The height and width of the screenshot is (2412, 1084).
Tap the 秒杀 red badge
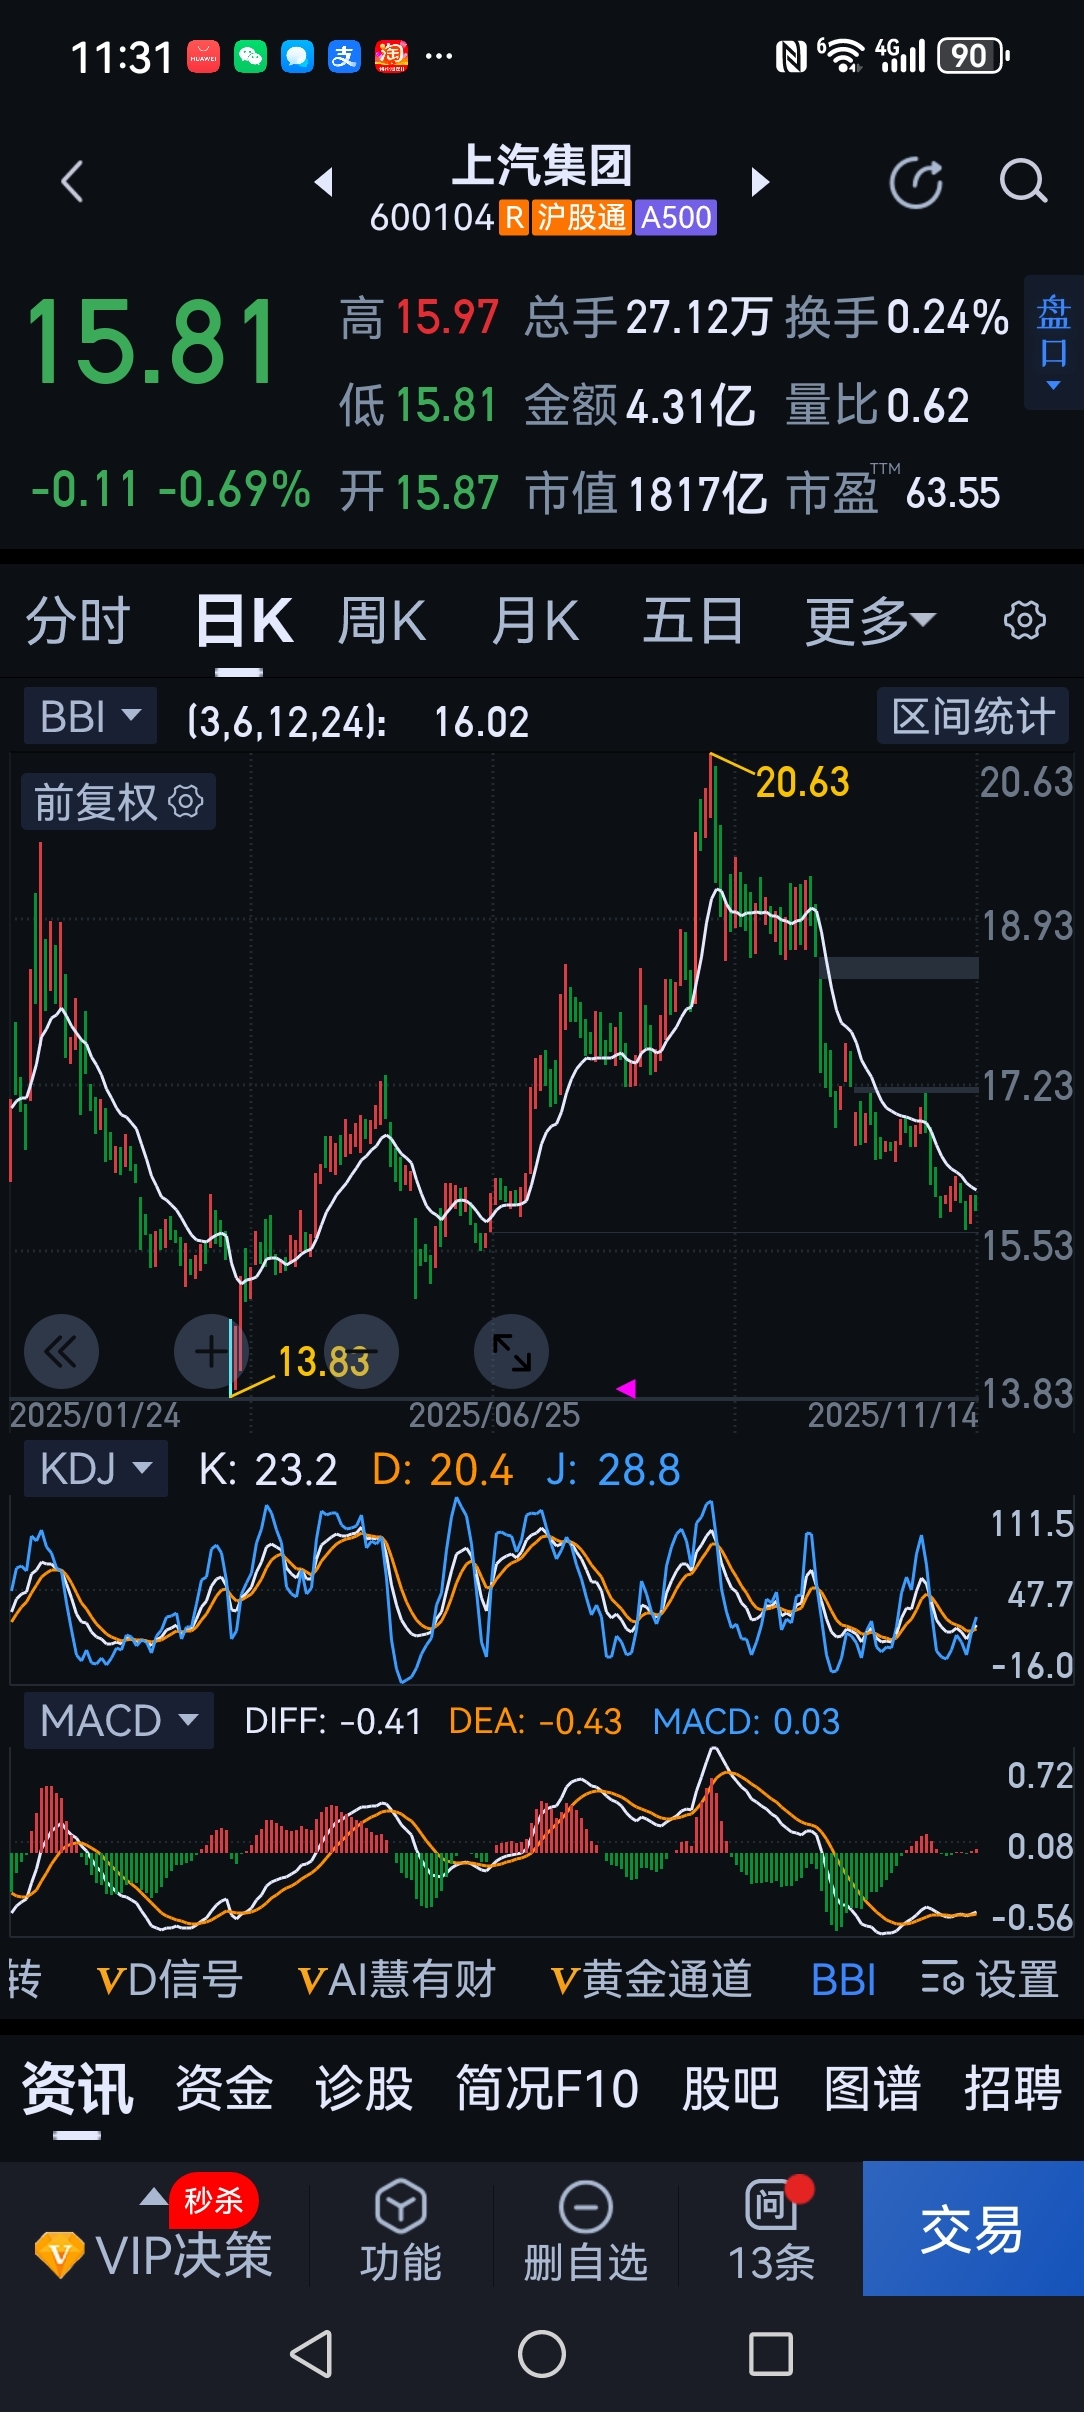(213, 2200)
